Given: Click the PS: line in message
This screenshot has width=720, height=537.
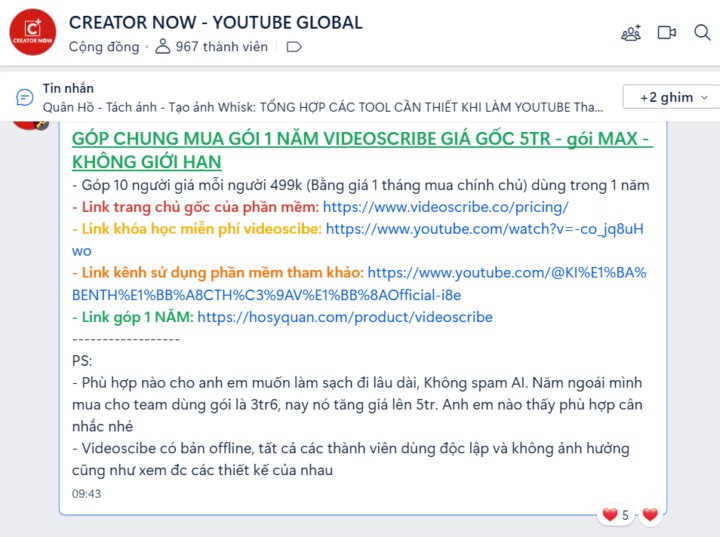Looking at the screenshot, I should pyautogui.click(x=82, y=361).
